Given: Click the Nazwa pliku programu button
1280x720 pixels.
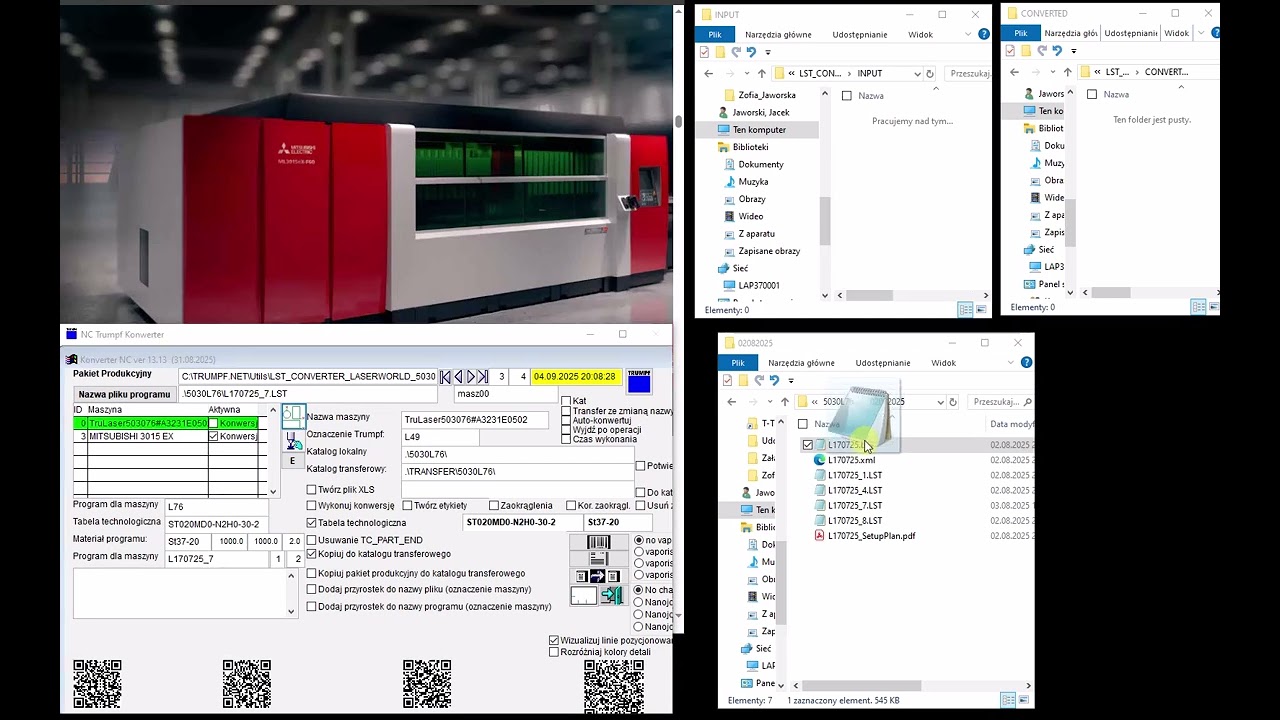Looking at the screenshot, I should tap(125, 394).
